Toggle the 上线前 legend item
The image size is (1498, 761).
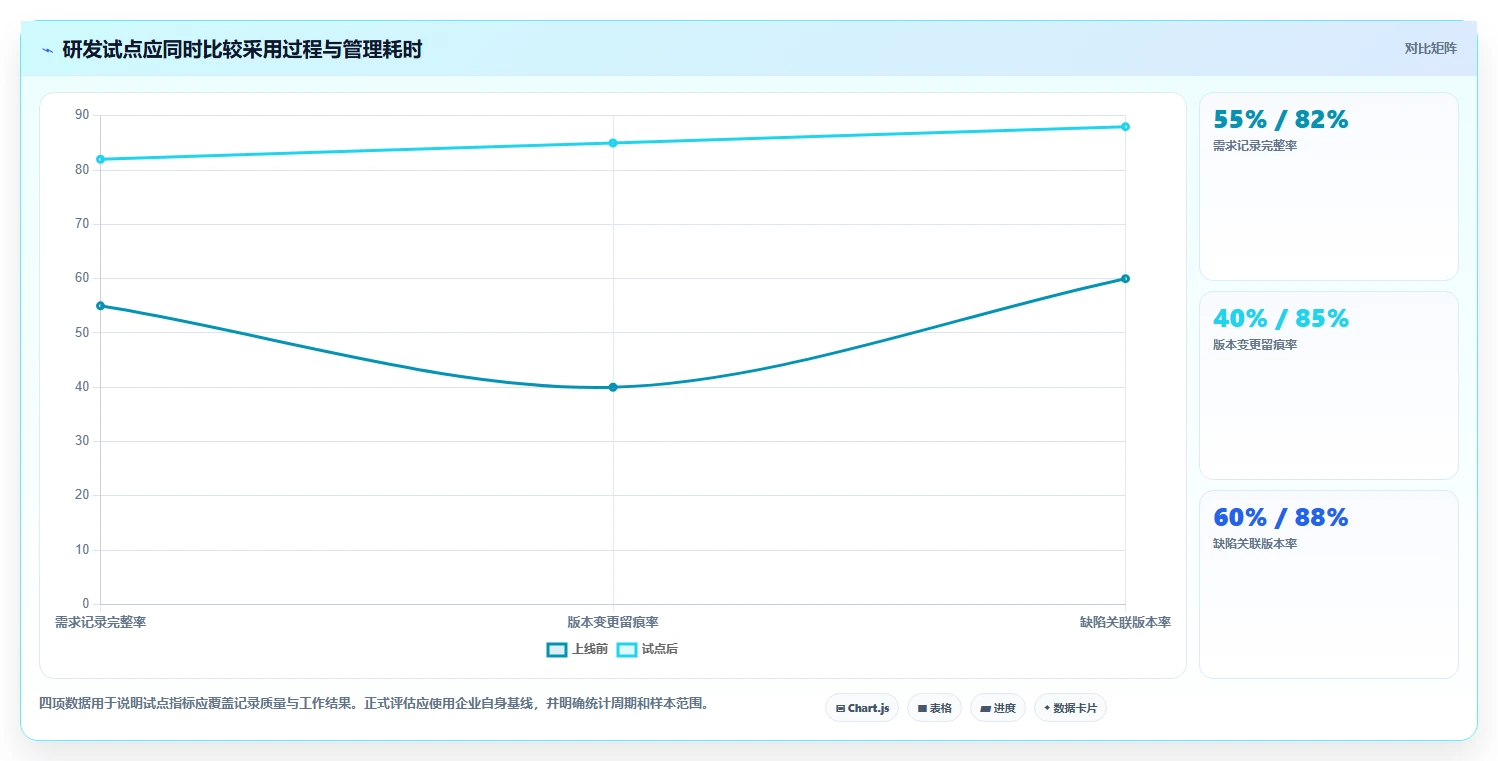(577, 649)
